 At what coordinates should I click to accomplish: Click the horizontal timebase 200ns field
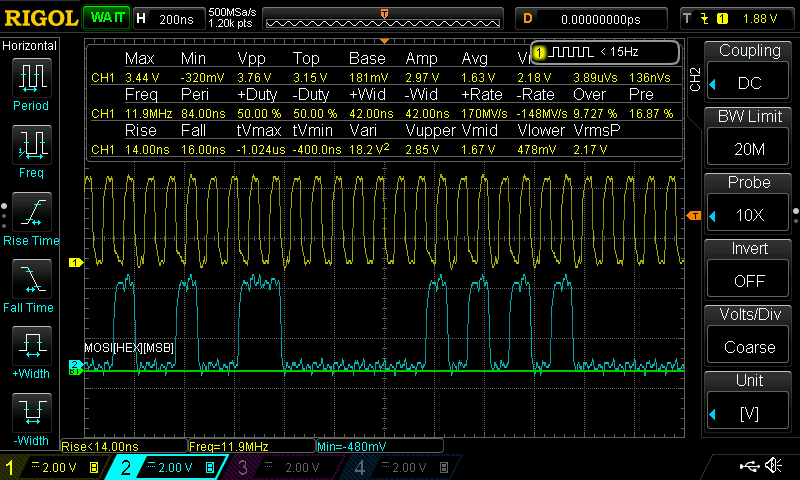(168, 19)
